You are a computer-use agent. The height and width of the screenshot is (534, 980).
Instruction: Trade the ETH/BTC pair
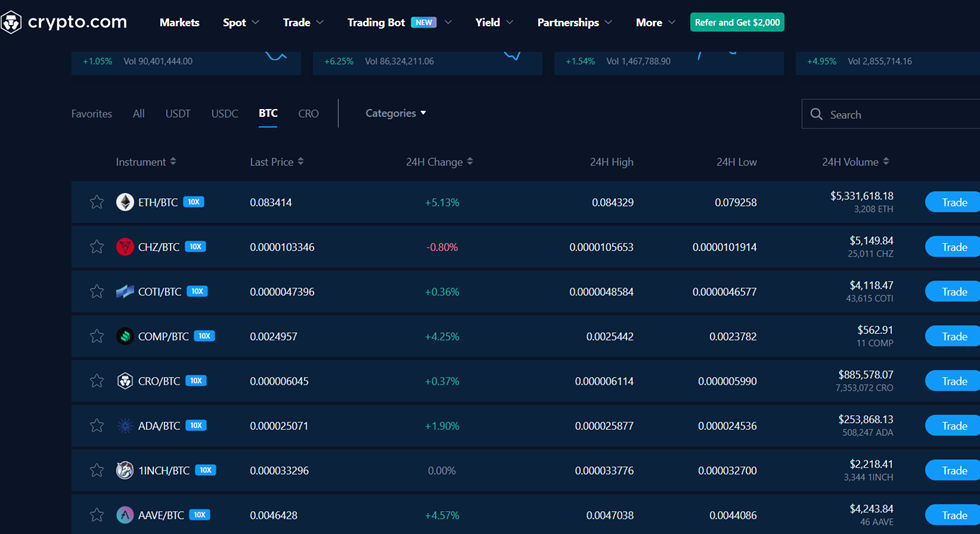952,202
